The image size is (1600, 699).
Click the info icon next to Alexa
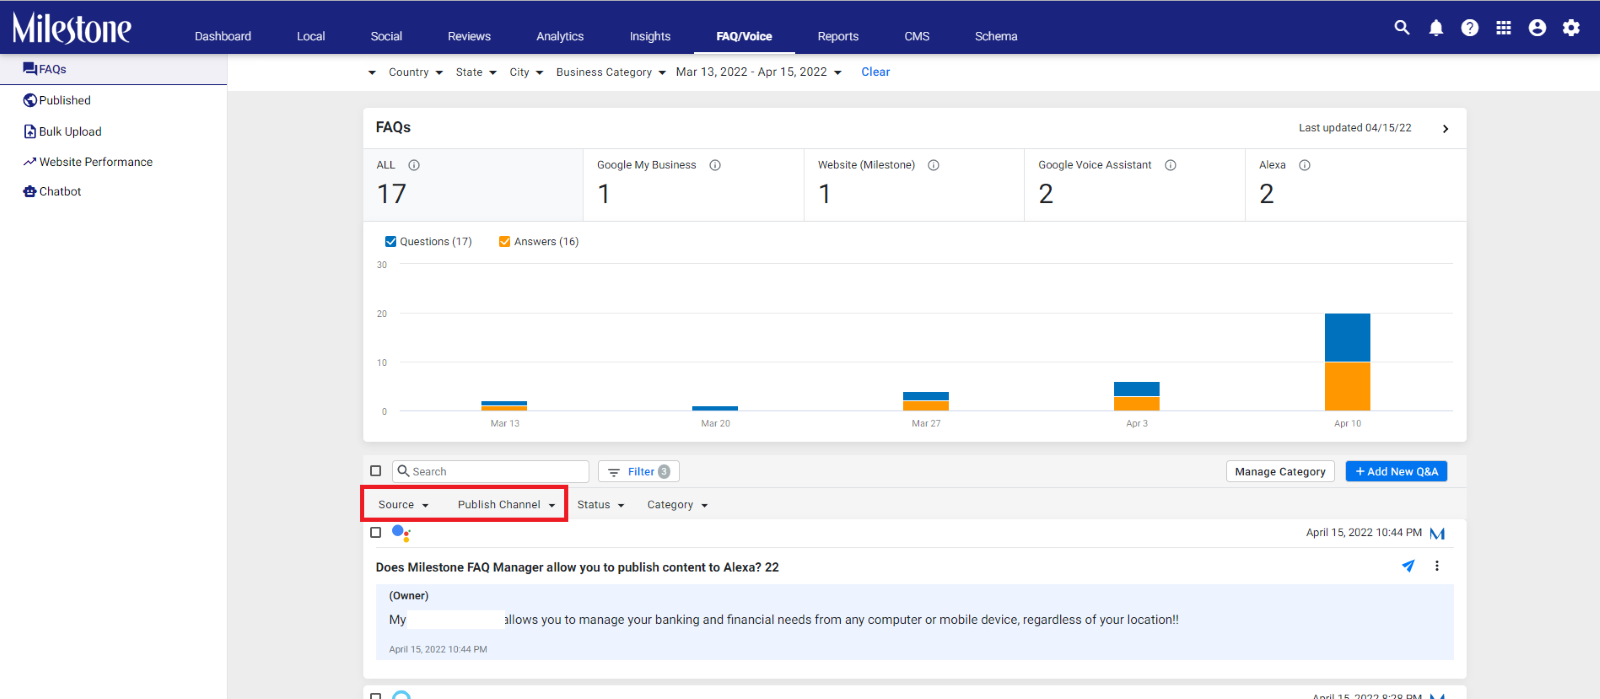pos(1305,165)
